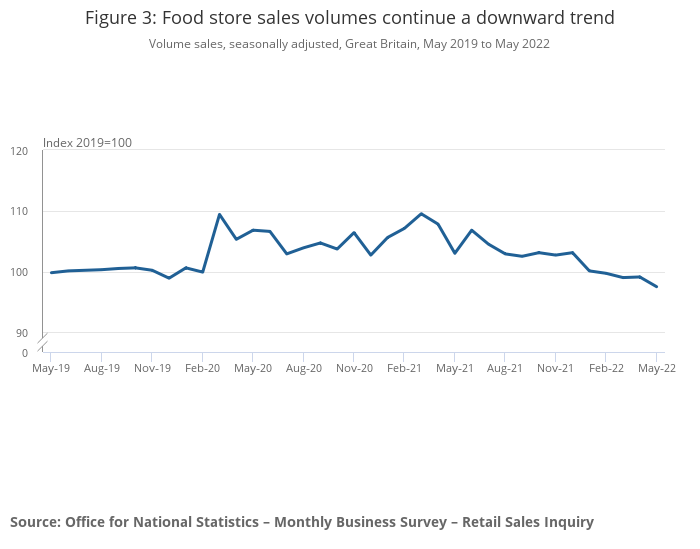Select the Aug-21 x-axis label
Image resolution: width=700 pixels, height=549 pixels.
[x=505, y=369]
